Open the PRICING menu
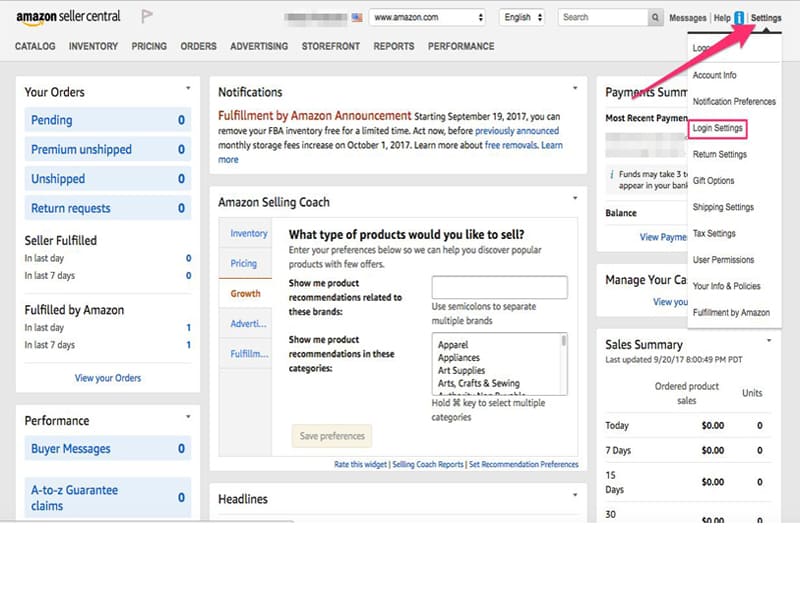 (149, 46)
